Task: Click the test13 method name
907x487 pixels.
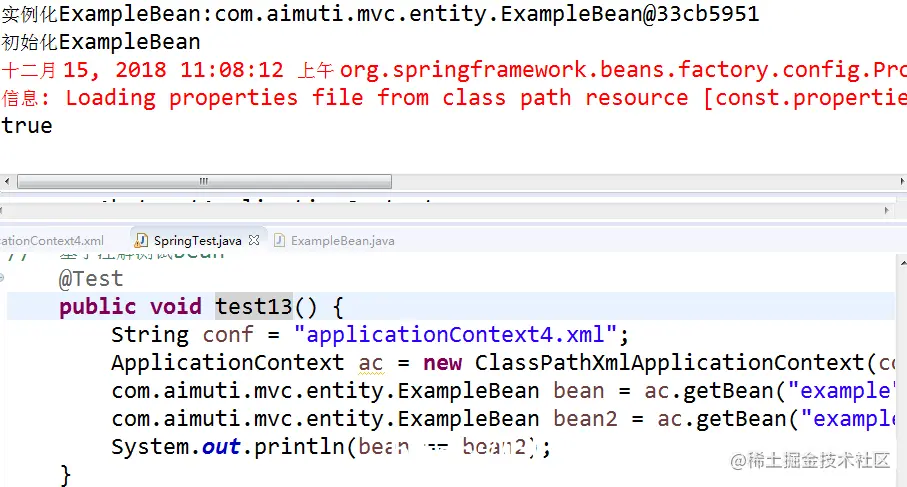Action: coord(254,307)
